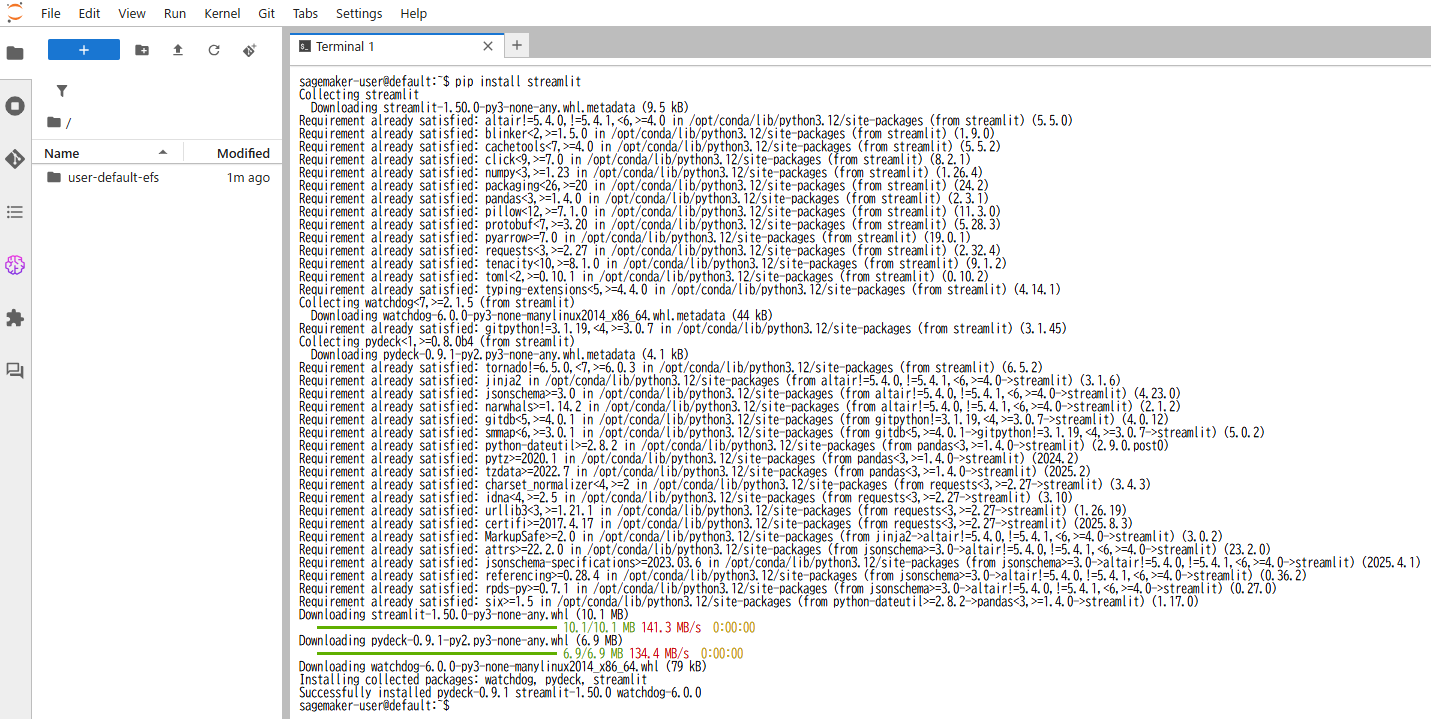Click the New Folder icon
1431x719 pixels.
click(x=142, y=50)
